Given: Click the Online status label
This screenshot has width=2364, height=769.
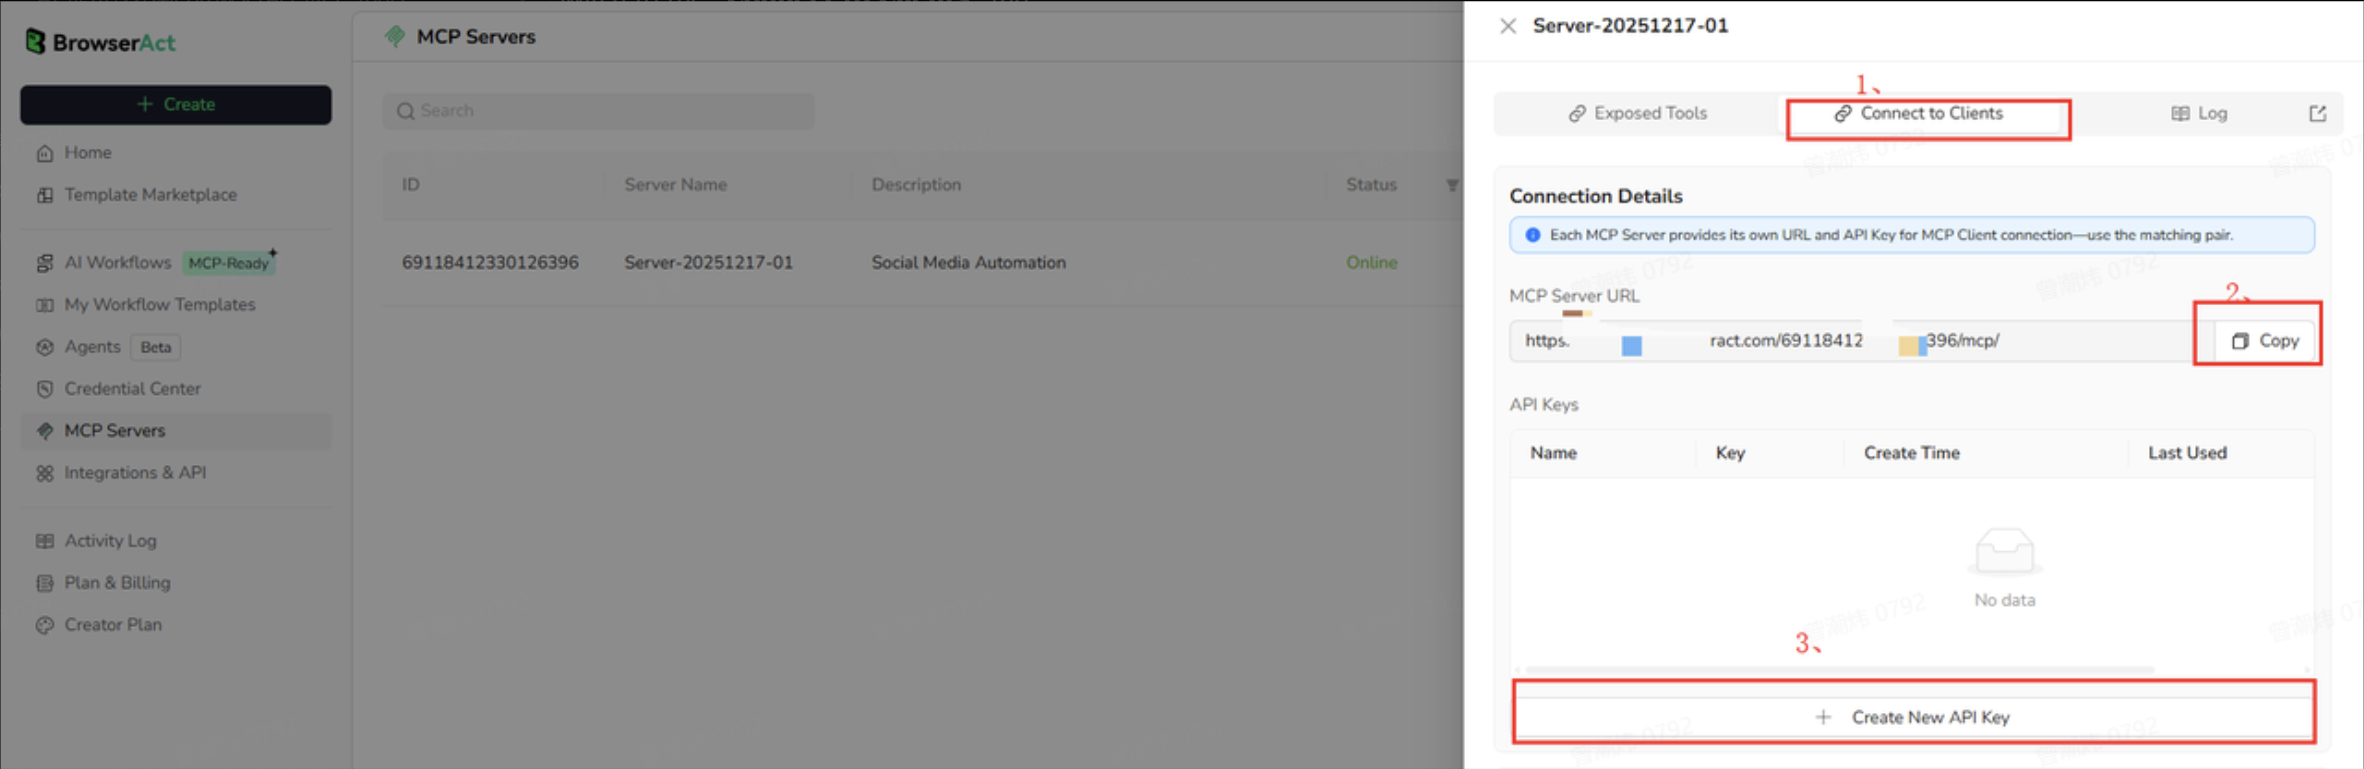Looking at the screenshot, I should (x=1371, y=262).
